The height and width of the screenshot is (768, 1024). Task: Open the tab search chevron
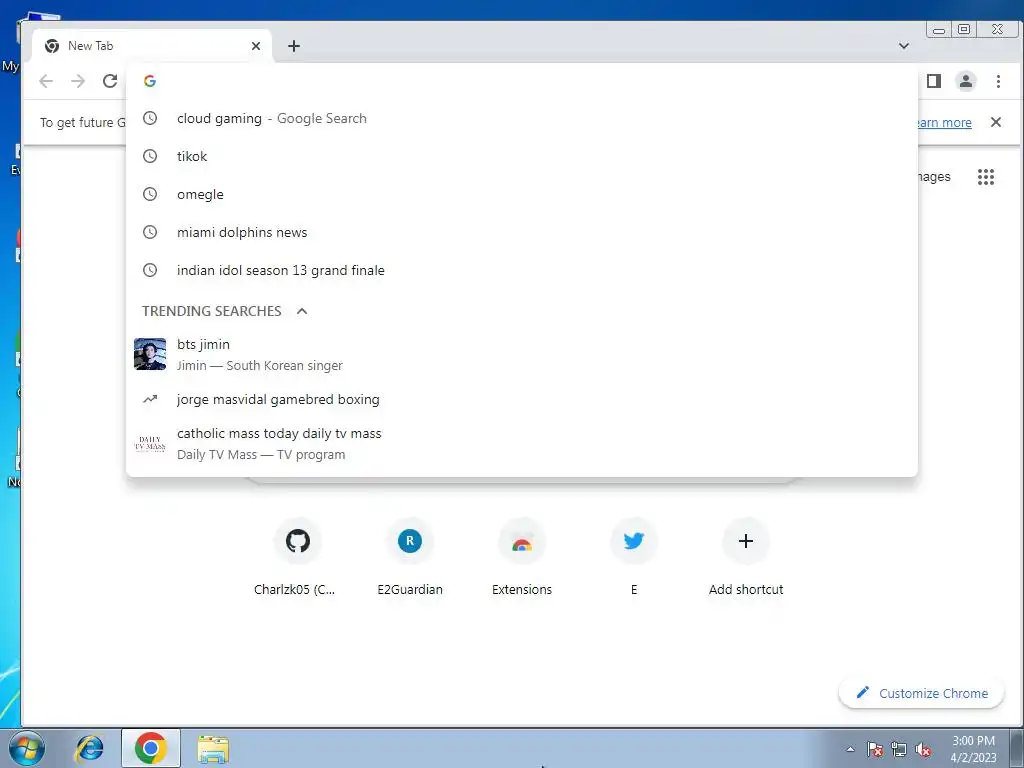pos(904,46)
